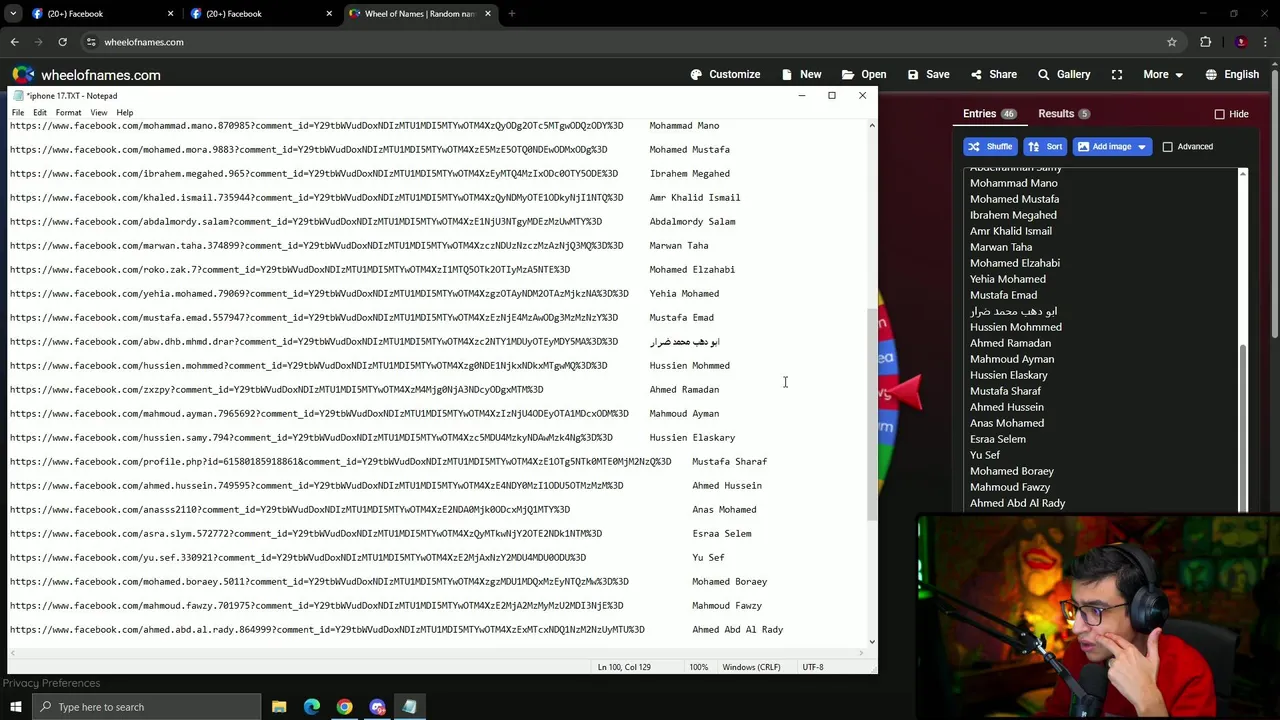Click the 100% zoom status in Notepad
Image resolution: width=1280 pixels, height=720 pixels.
coord(698,667)
